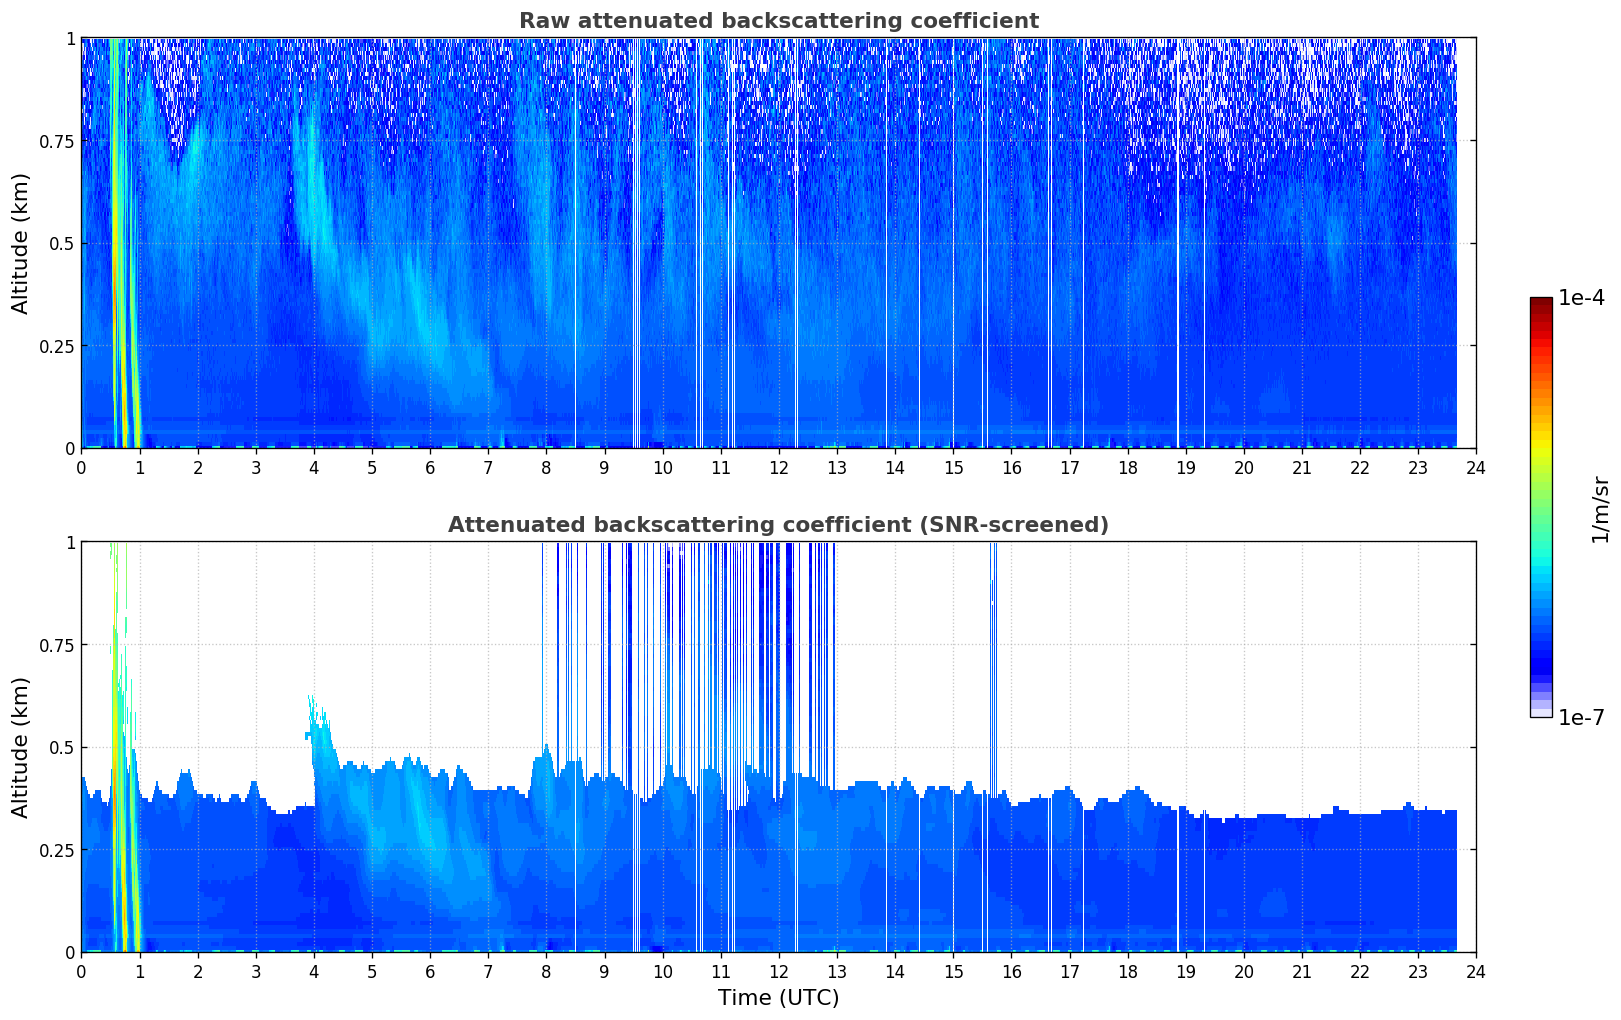Select time tick "6" under the SNR-screened plot
The width and height of the screenshot is (1621, 1020).
(x=430, y=971)
